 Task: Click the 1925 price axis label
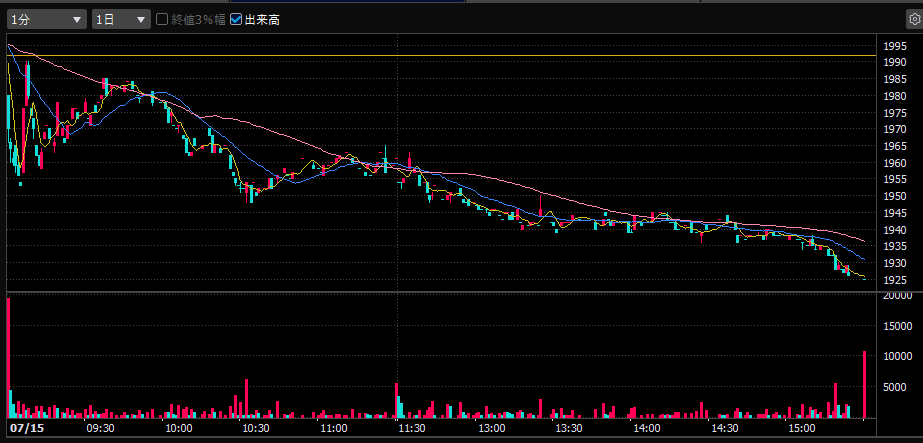tap(895, 279)
